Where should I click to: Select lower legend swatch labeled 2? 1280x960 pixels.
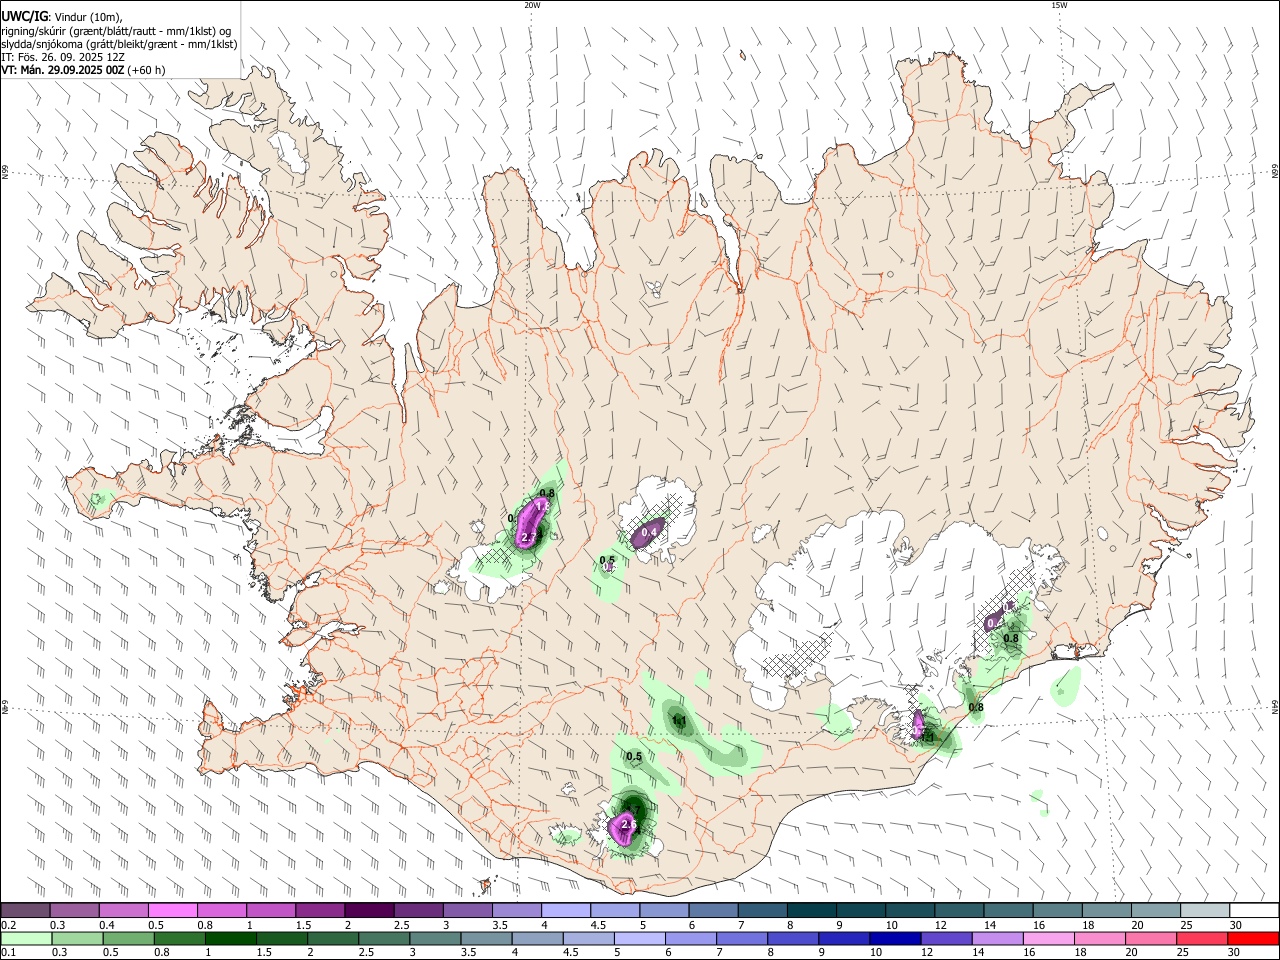point(332,938)
